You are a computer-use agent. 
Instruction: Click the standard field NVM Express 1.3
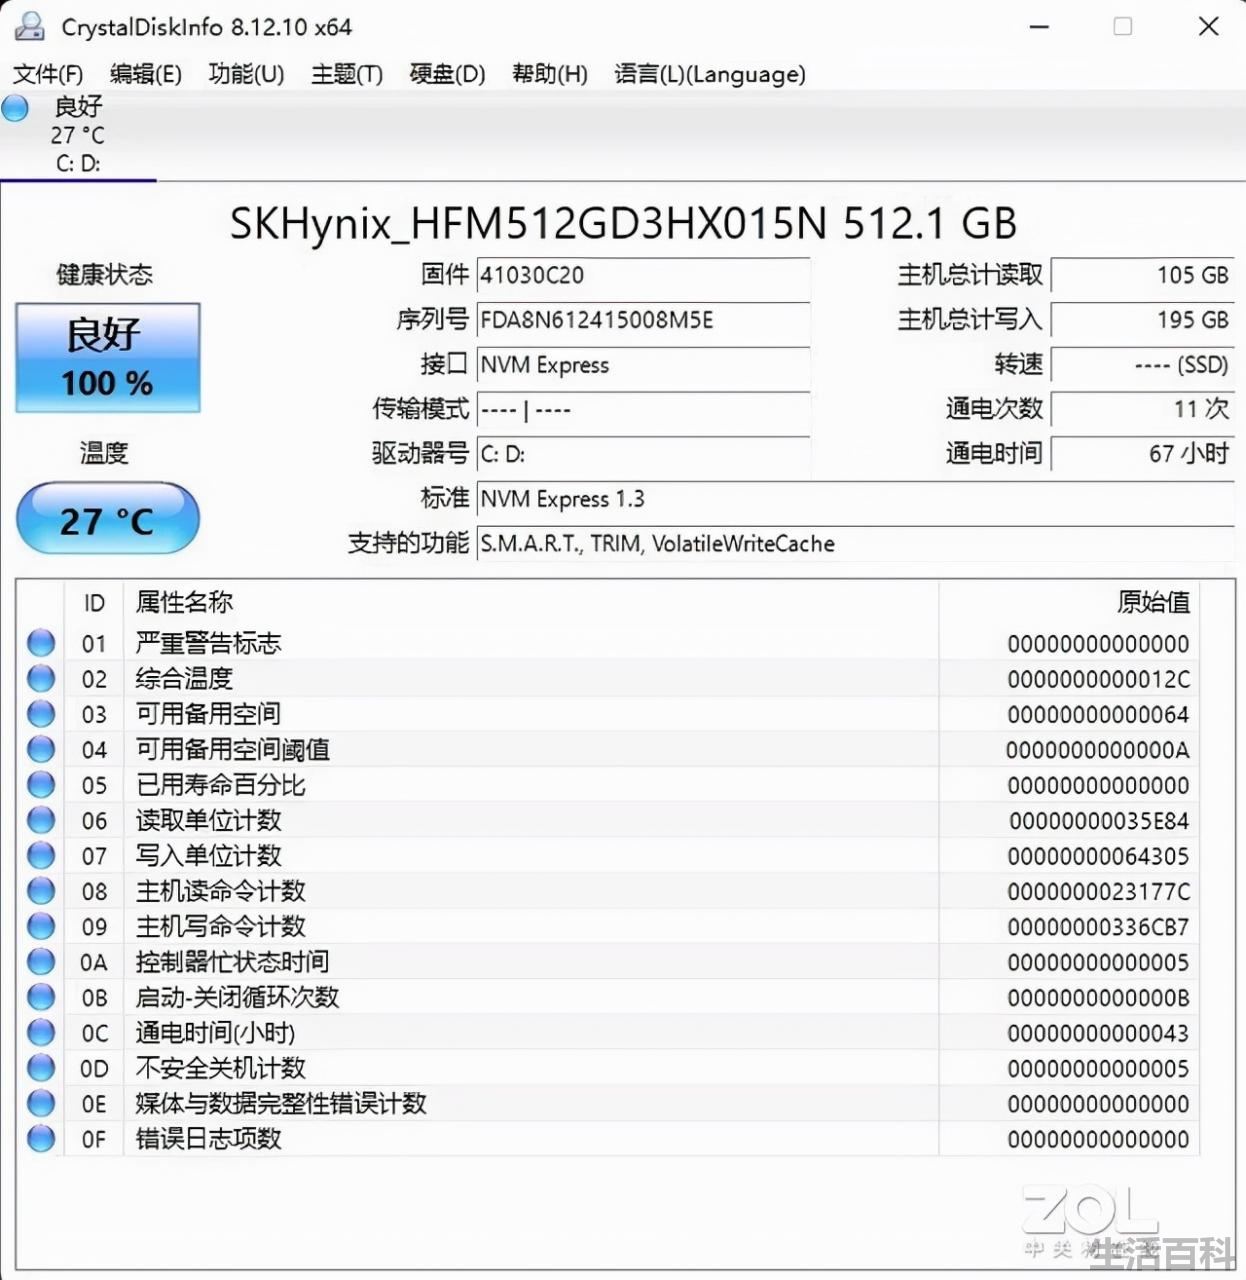(x=855, y=499)
